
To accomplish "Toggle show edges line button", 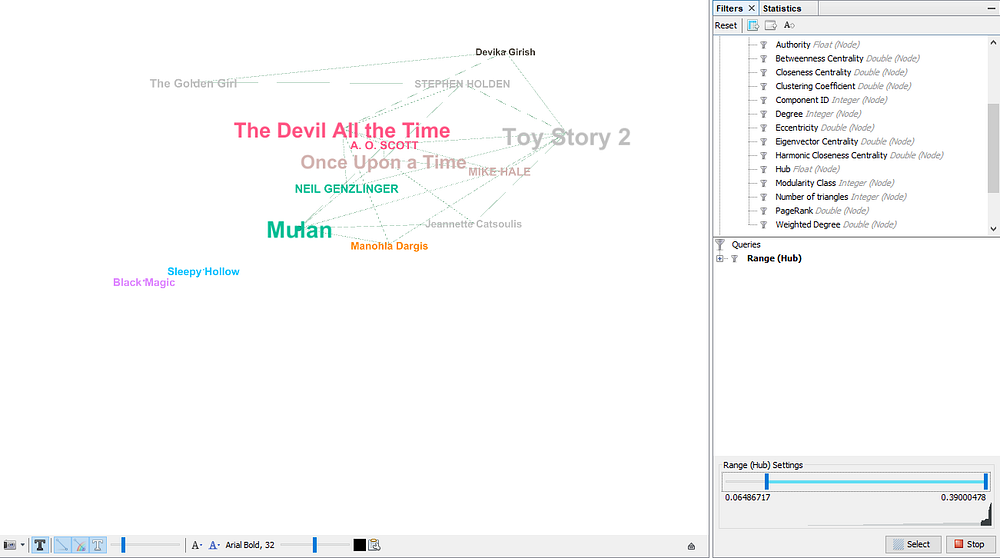I will [62, 545].
